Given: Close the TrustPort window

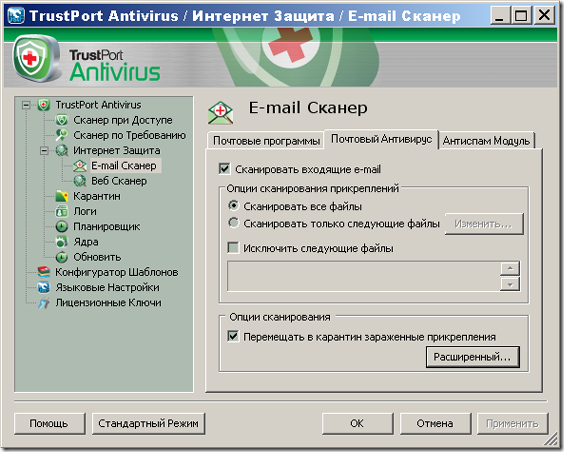Looking at the screenshot, I should point(544,15).
